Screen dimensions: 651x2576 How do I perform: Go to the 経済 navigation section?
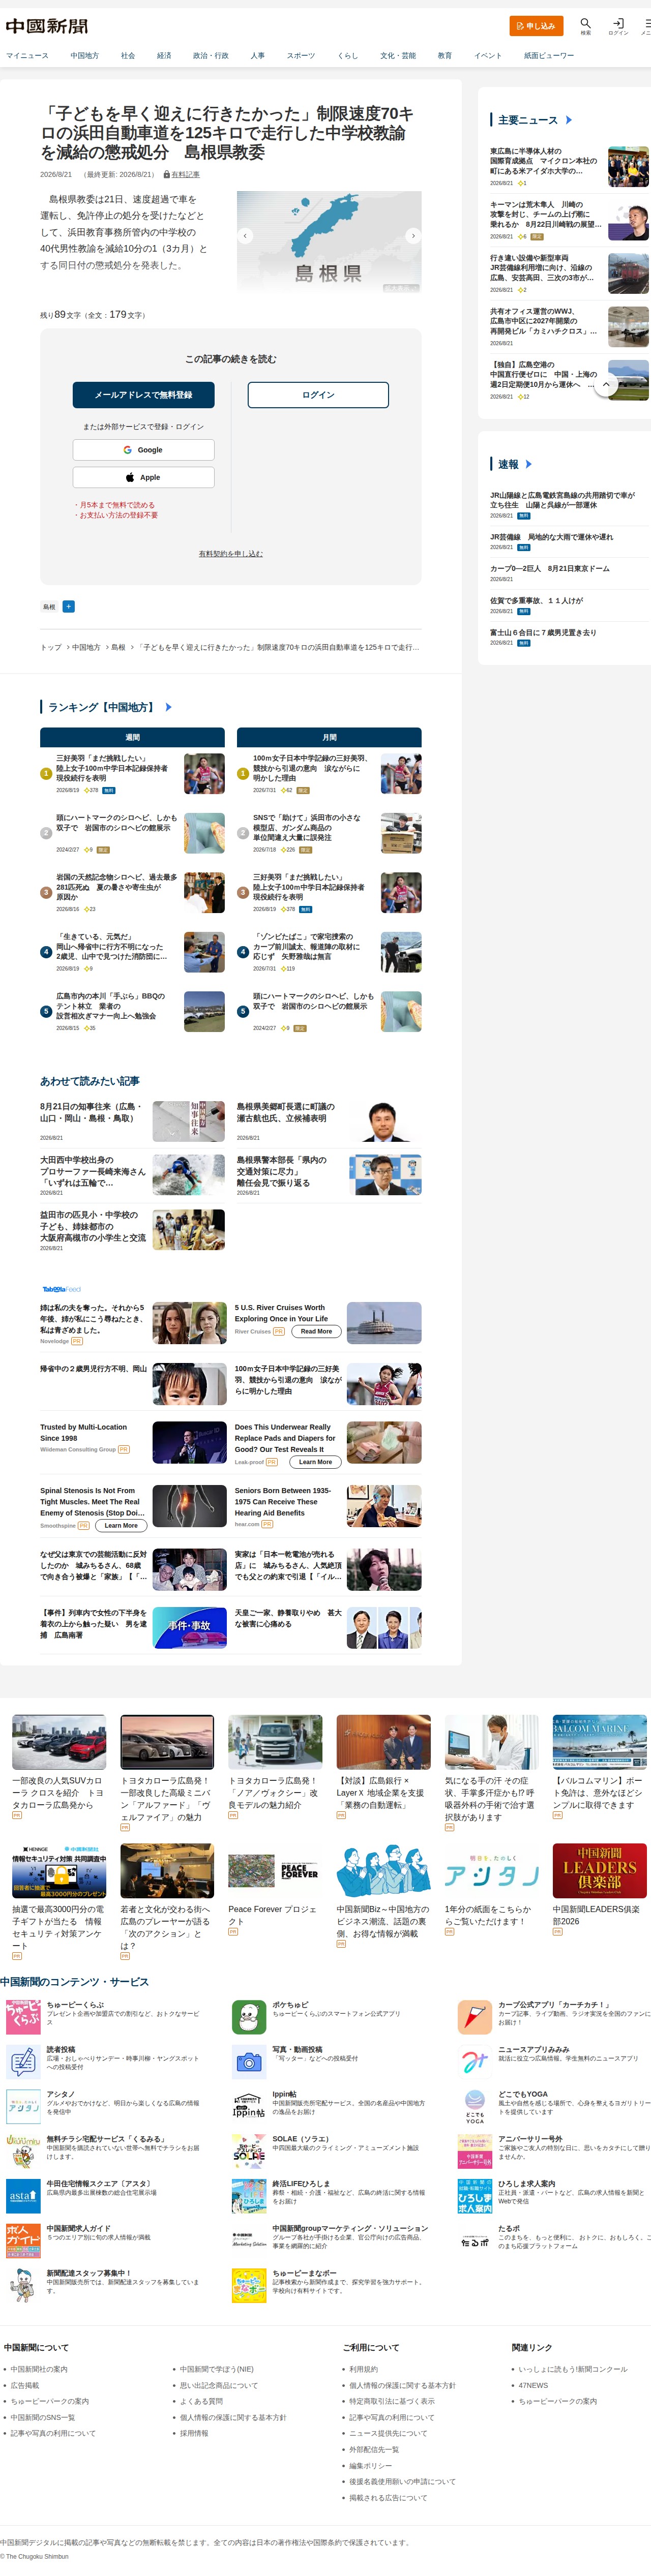pos(164,56)
